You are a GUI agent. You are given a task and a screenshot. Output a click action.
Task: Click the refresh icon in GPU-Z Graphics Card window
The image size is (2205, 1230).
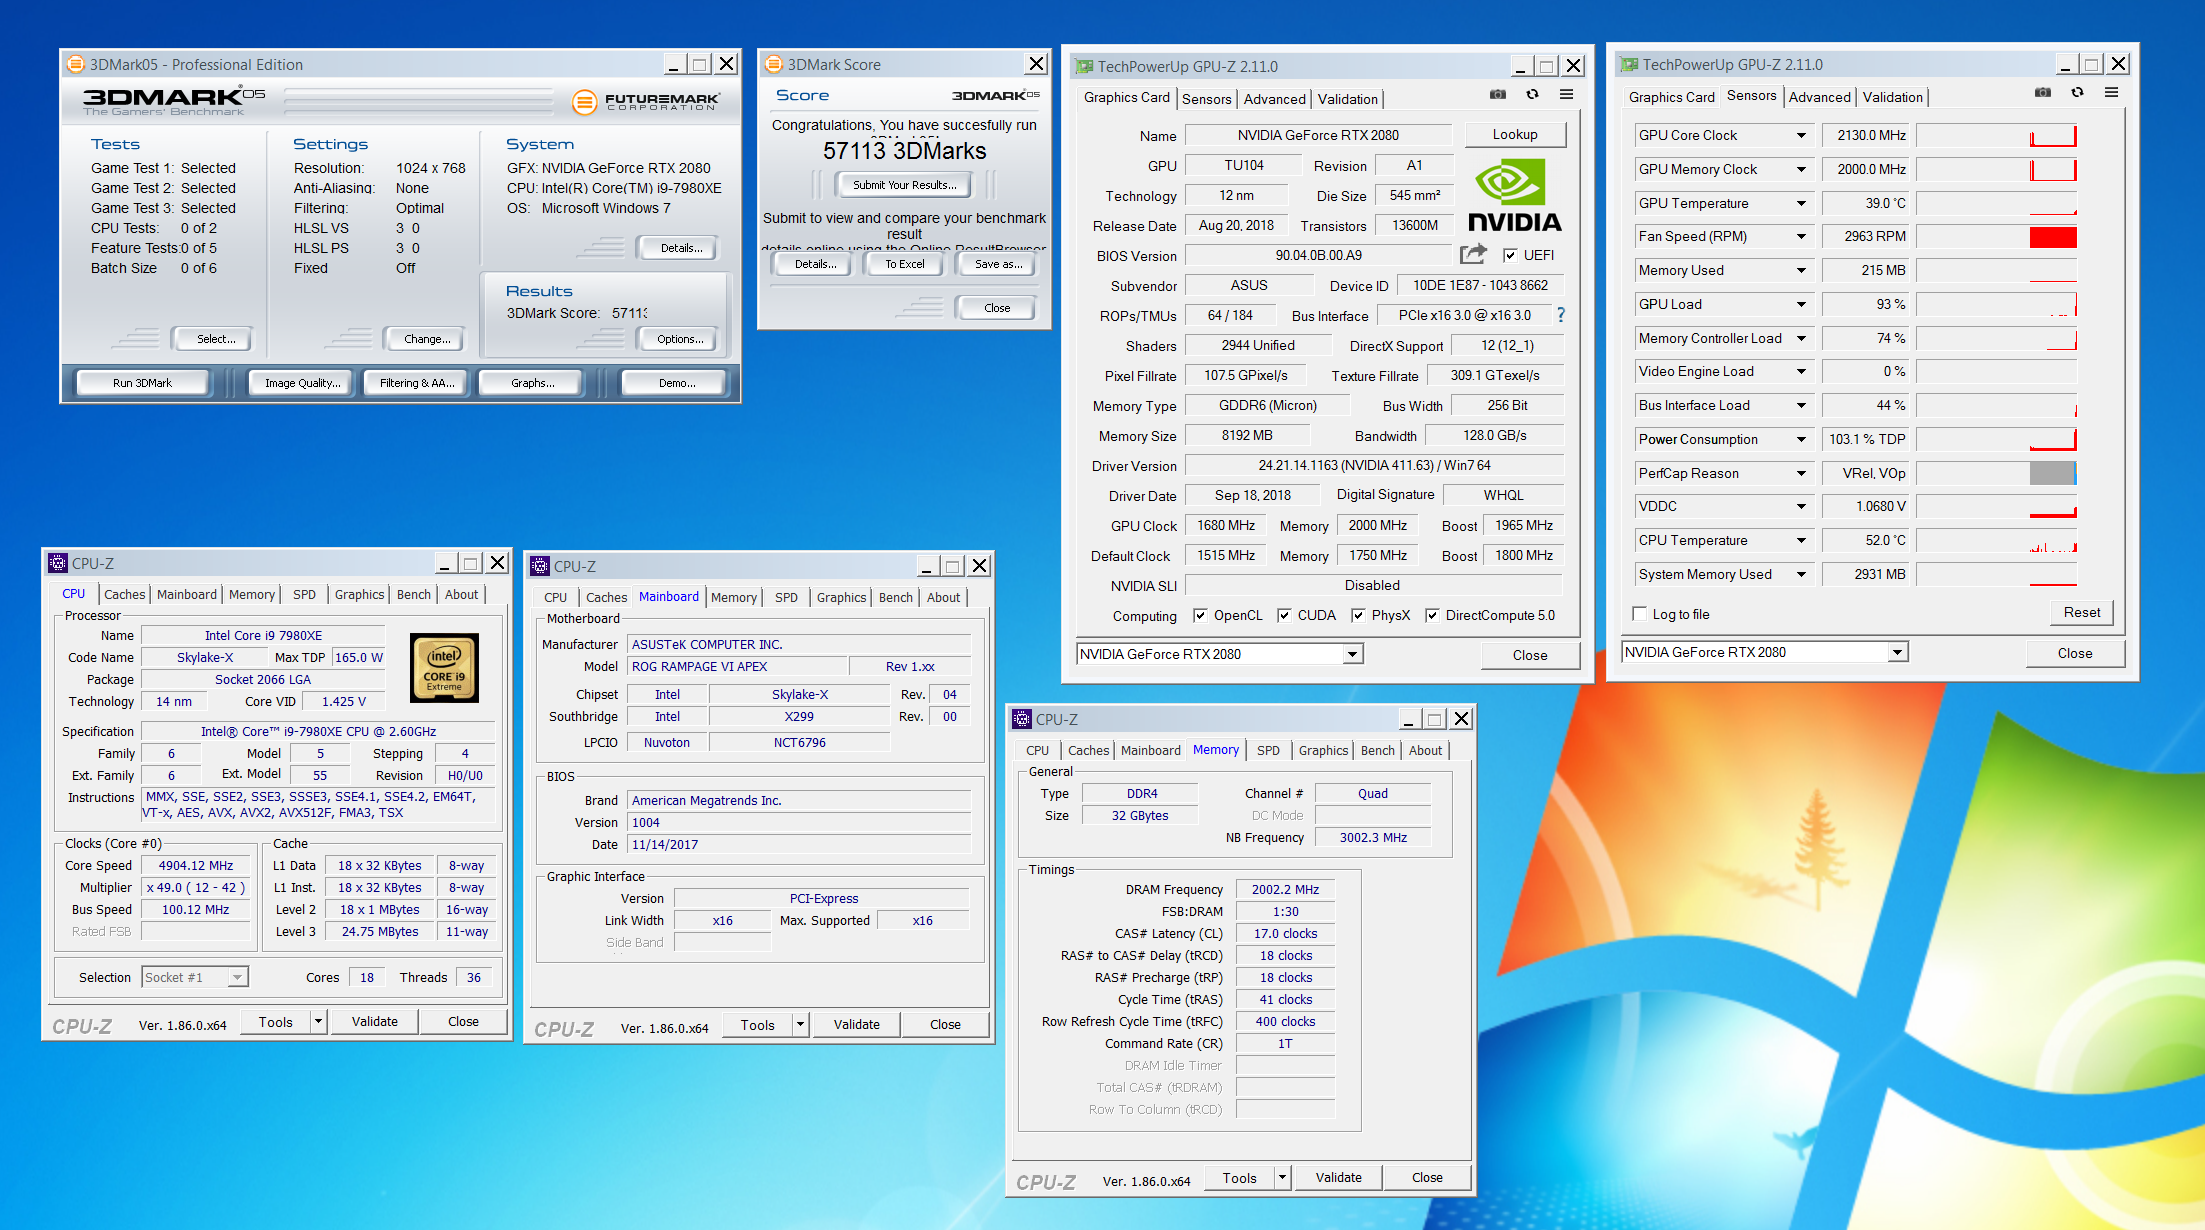1532,94
